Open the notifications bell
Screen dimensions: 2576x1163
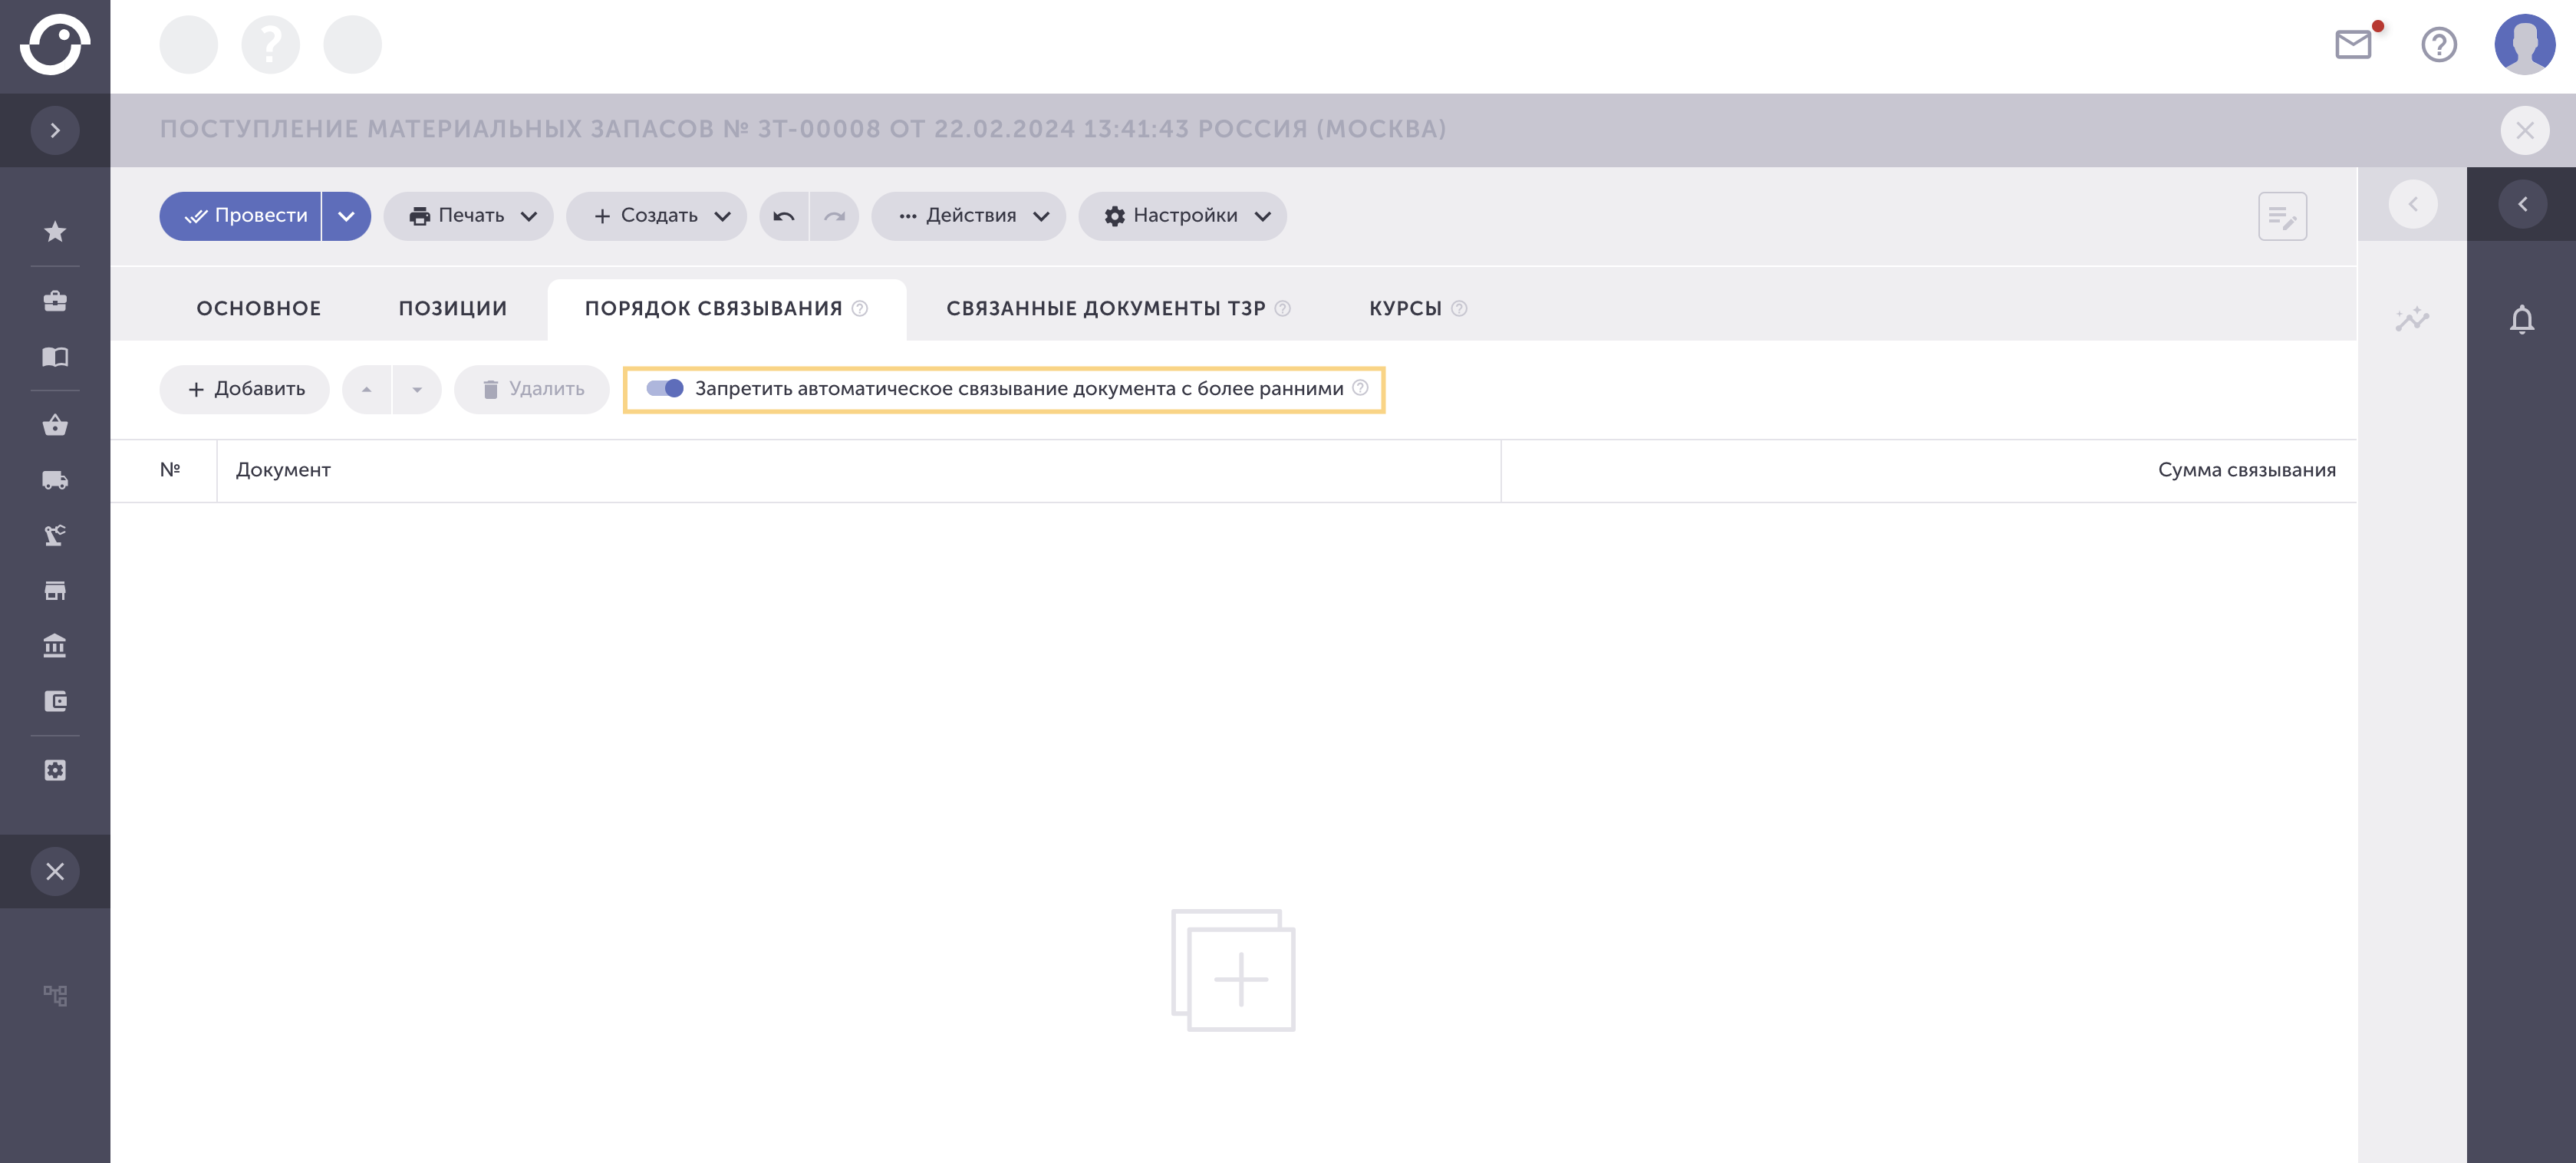coord(2522,319)
